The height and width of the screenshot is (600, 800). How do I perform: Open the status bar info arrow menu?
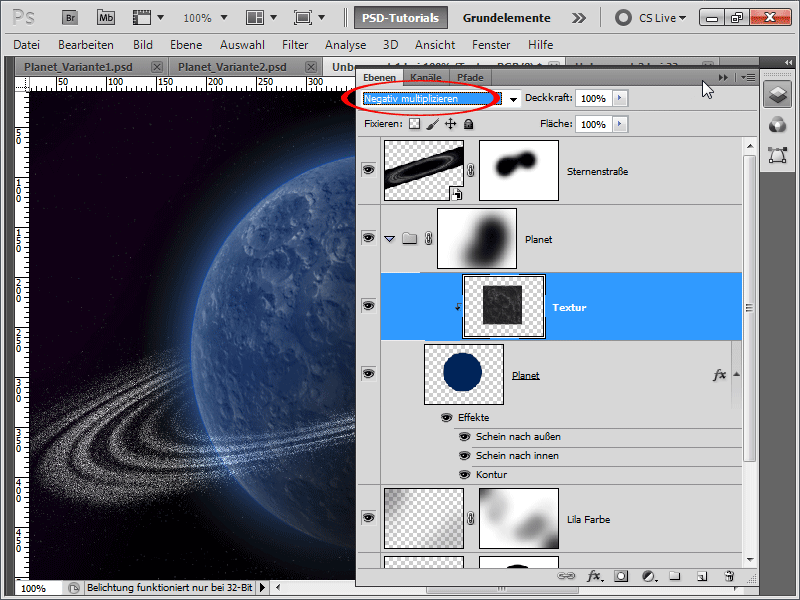(x=262, y=588)
